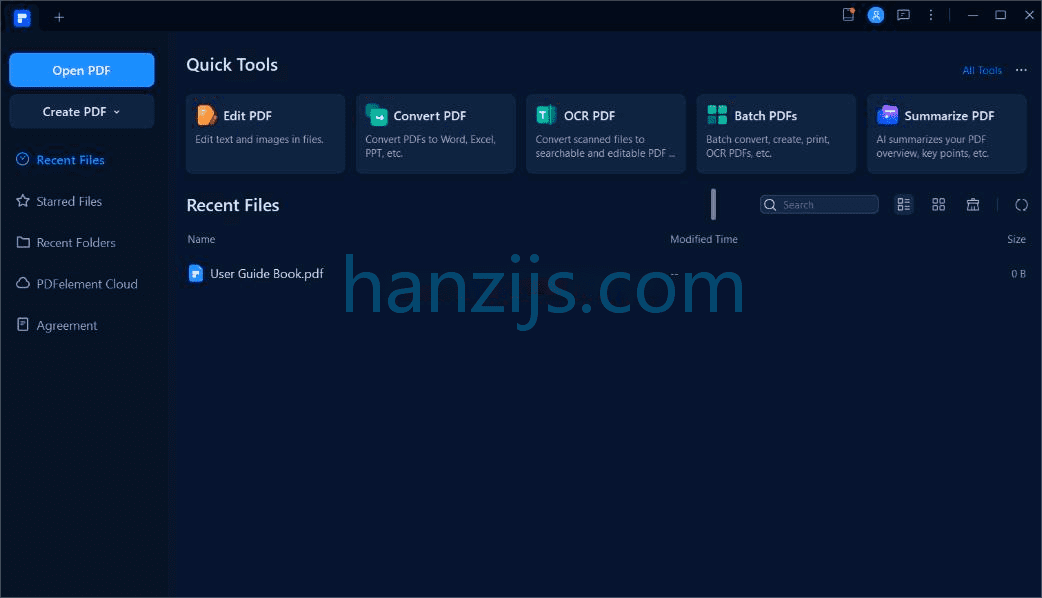Image resolution: width=1042 pixels, height=598 pixels.
Task: Refresh the recent files list
Action: (x=1021, y=205)
